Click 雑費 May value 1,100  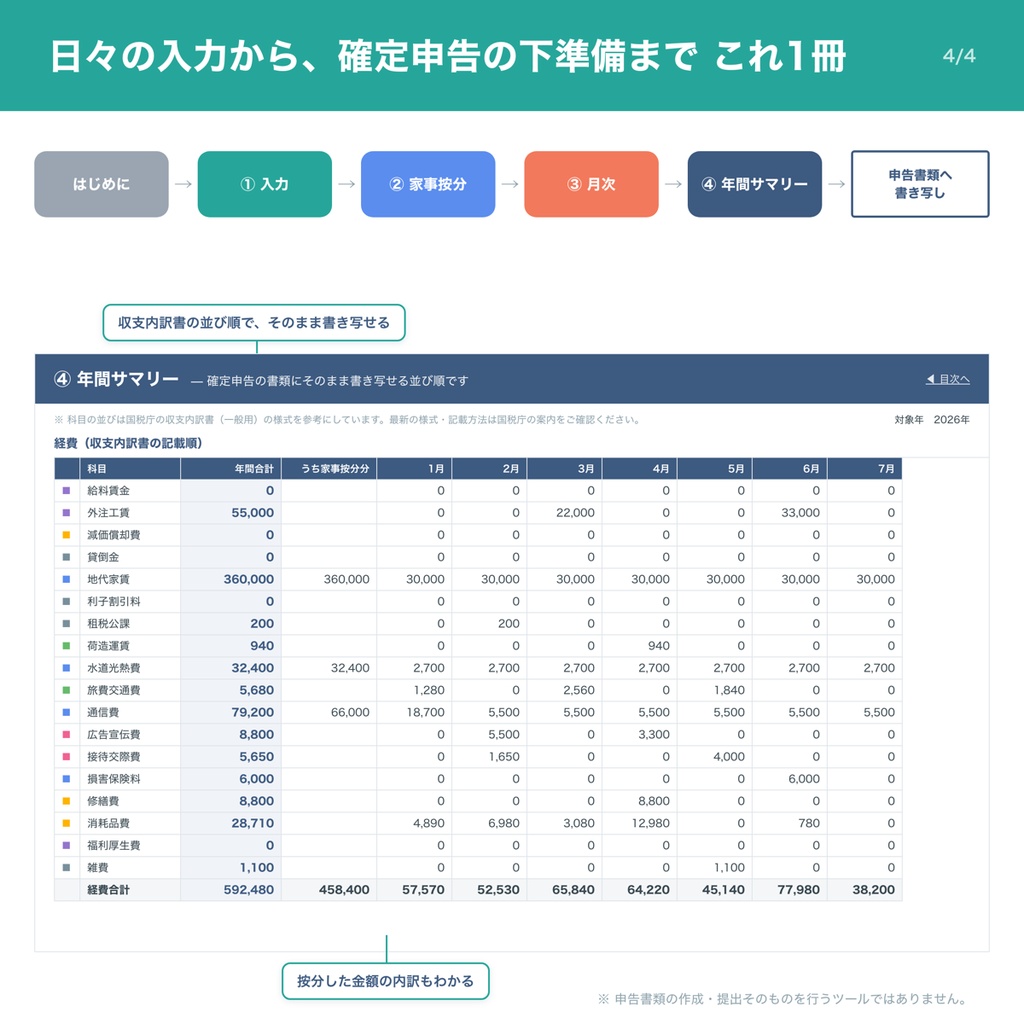(x=729, y=868)
